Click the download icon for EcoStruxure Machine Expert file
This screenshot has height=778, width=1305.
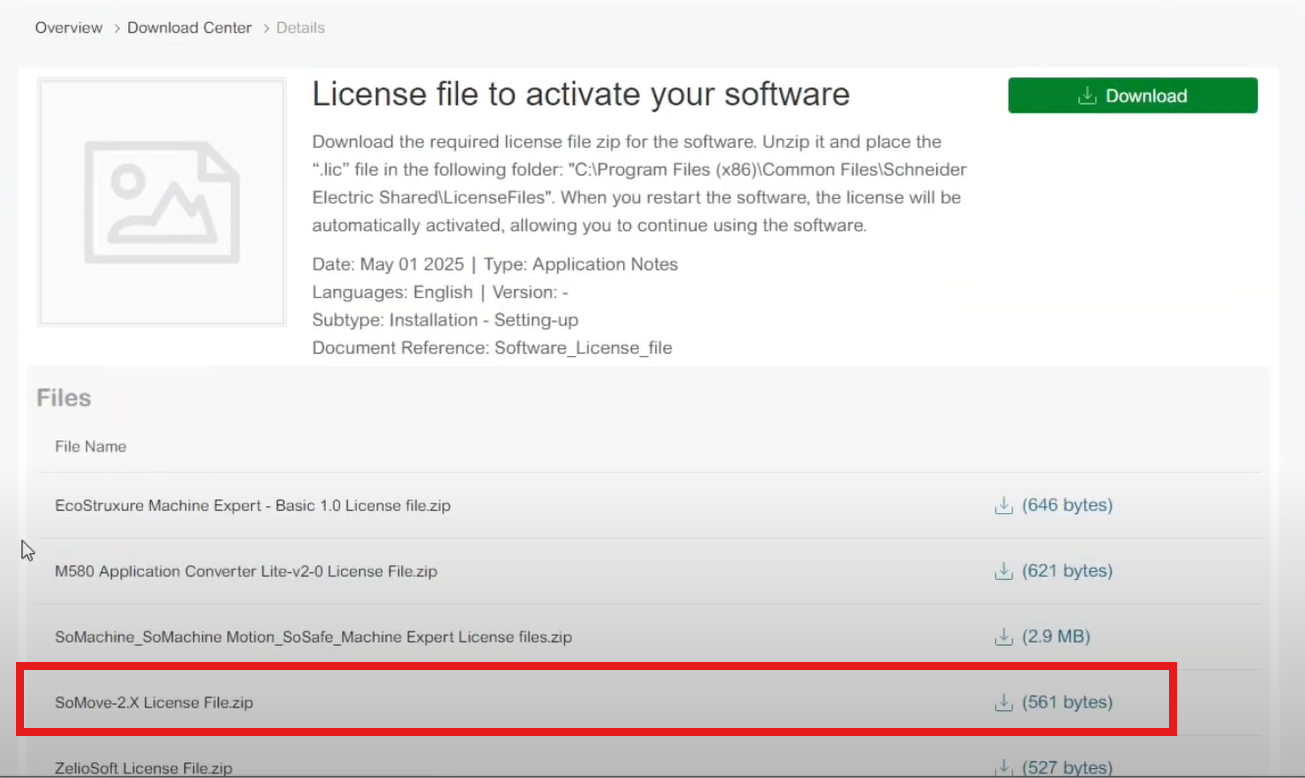(x=1003, y=506)
